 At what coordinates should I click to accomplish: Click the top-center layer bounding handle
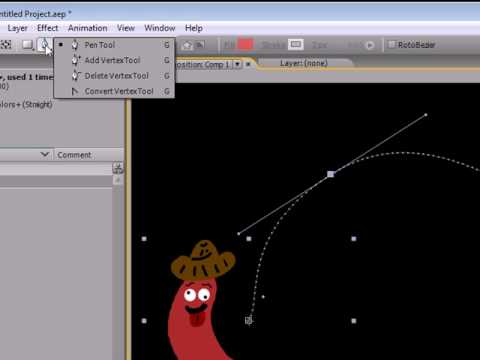coord(249,239)
